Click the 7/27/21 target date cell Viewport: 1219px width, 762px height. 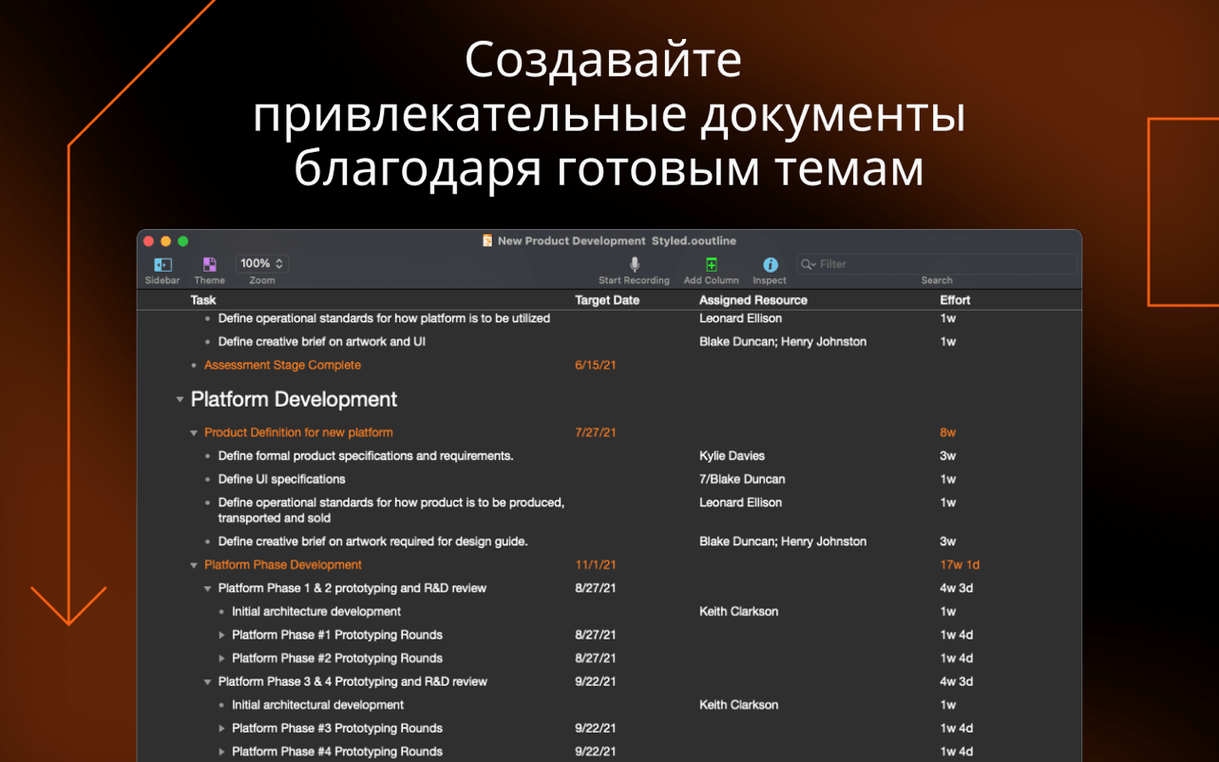595,433
